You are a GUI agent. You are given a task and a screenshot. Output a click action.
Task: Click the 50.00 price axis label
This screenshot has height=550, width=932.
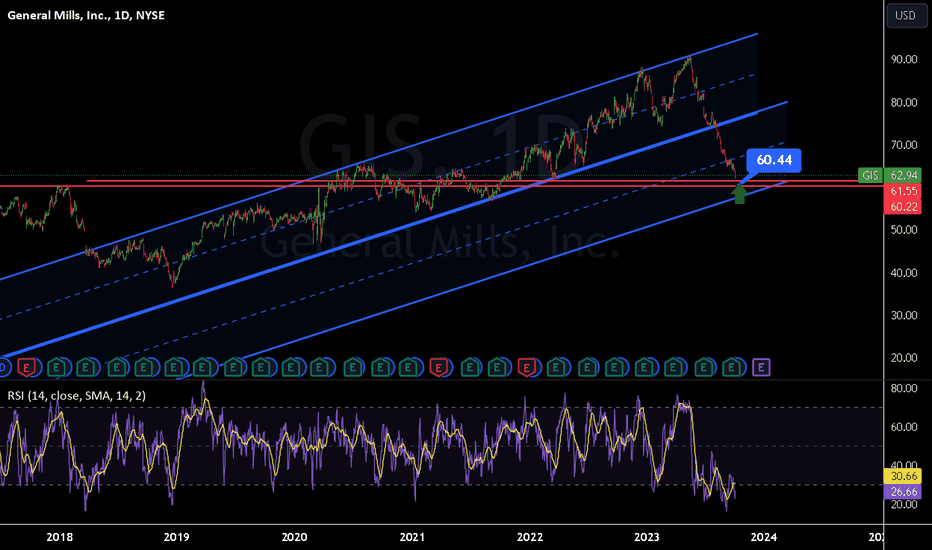coord(903,230)
